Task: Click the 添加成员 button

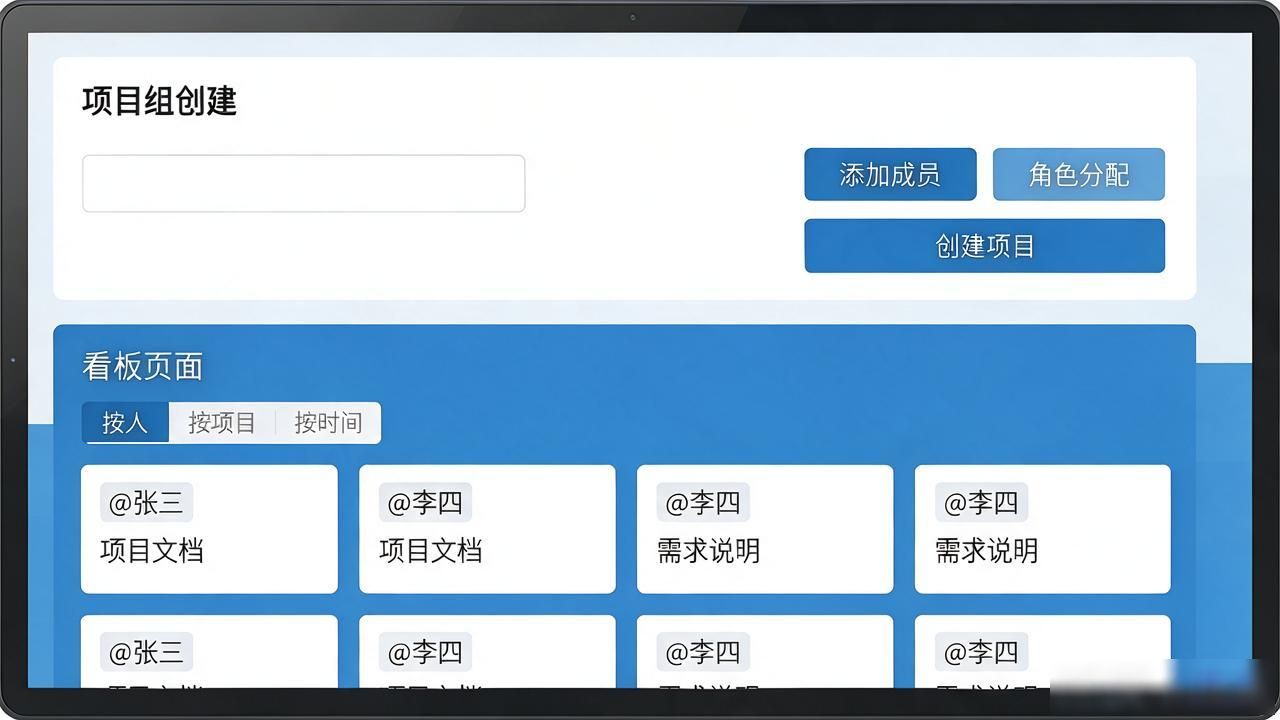Action: (890, 175)
